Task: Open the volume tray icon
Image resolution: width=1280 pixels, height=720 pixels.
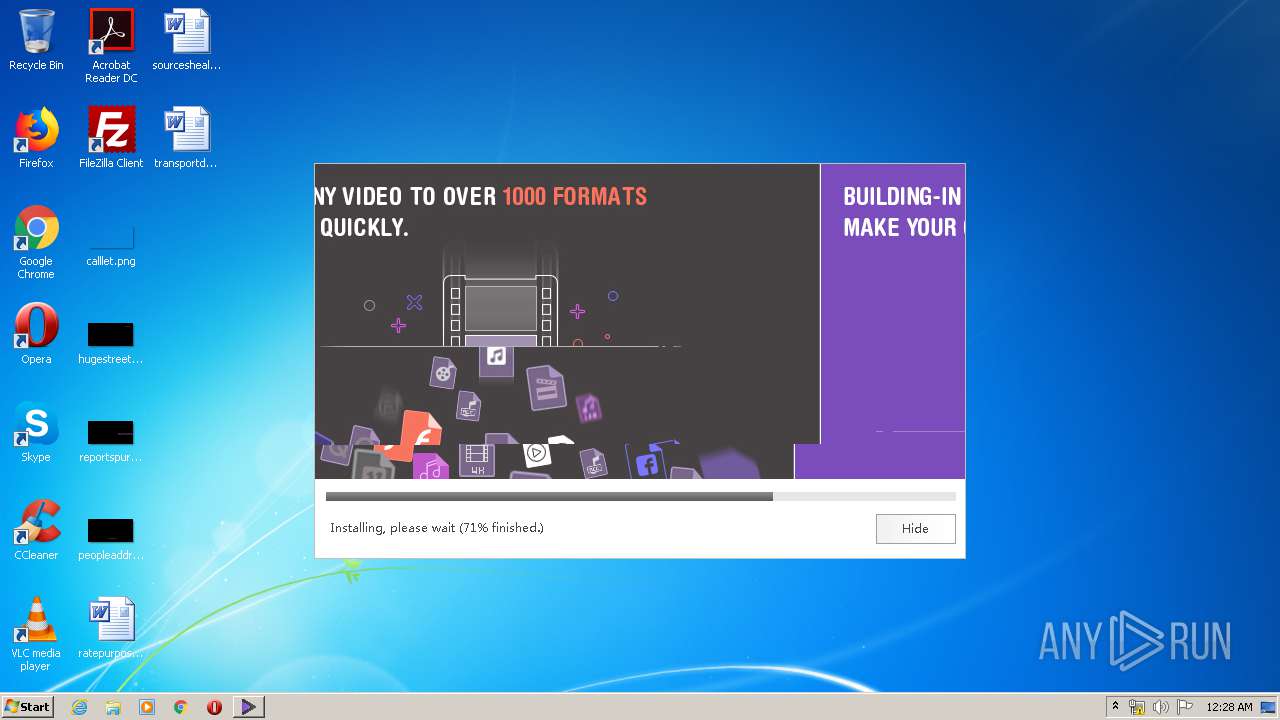Action: pyautogui.click(x=1160, y=707)
